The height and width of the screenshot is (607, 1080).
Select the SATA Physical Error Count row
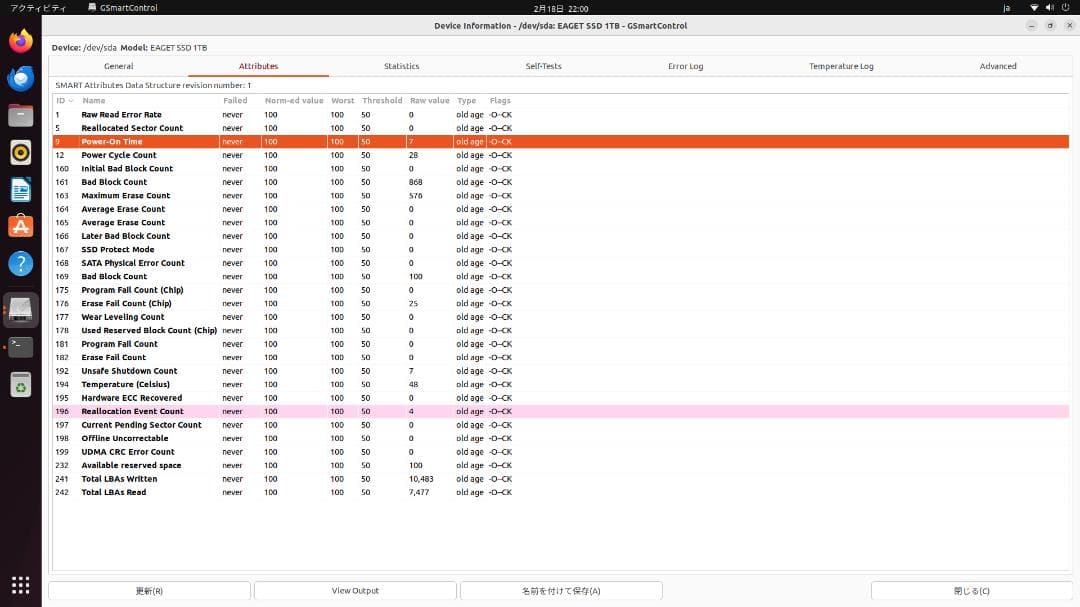(x=561, y=263)
